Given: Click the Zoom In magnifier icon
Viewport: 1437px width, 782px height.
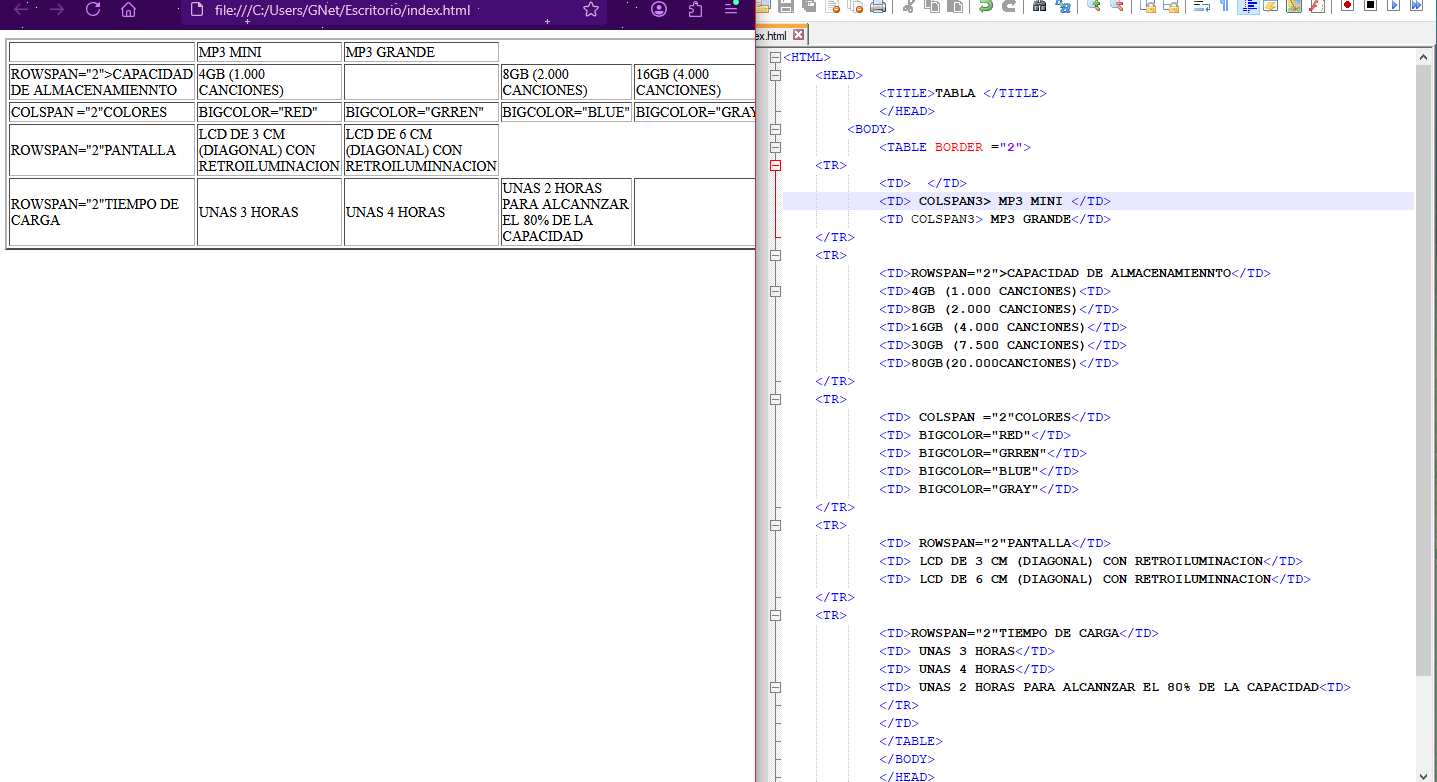Looking at the screenshot, I should 1093,6.
